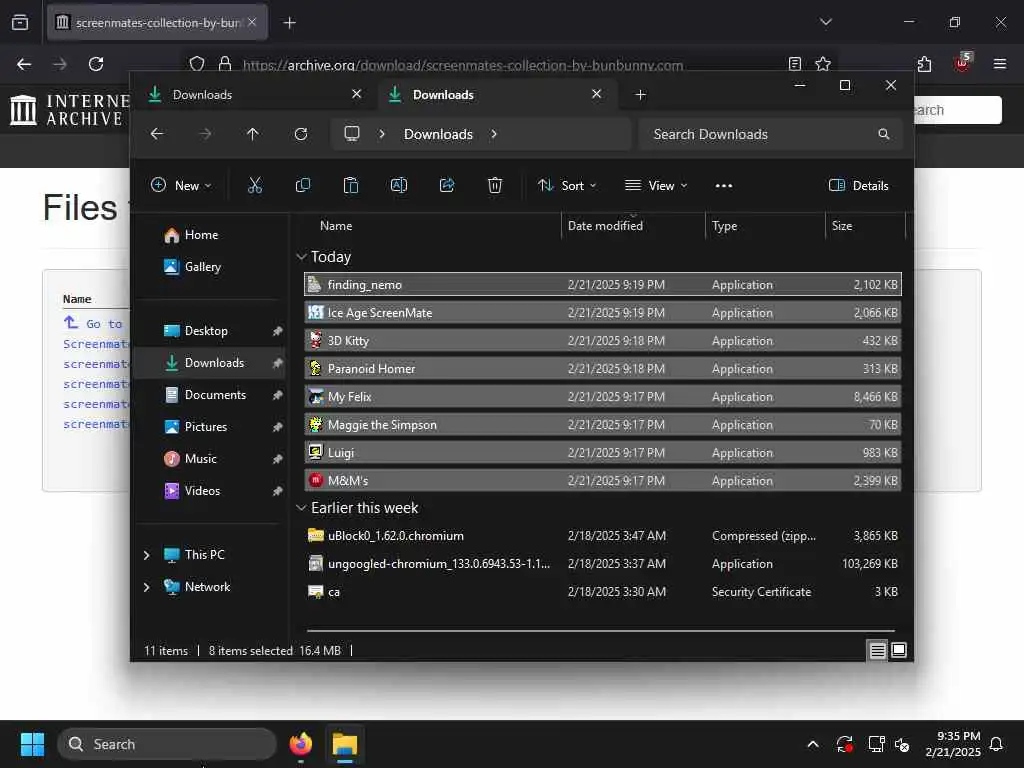Show hidden system tray icons
The image size is (1024, 768).
[x=813, y=744]
